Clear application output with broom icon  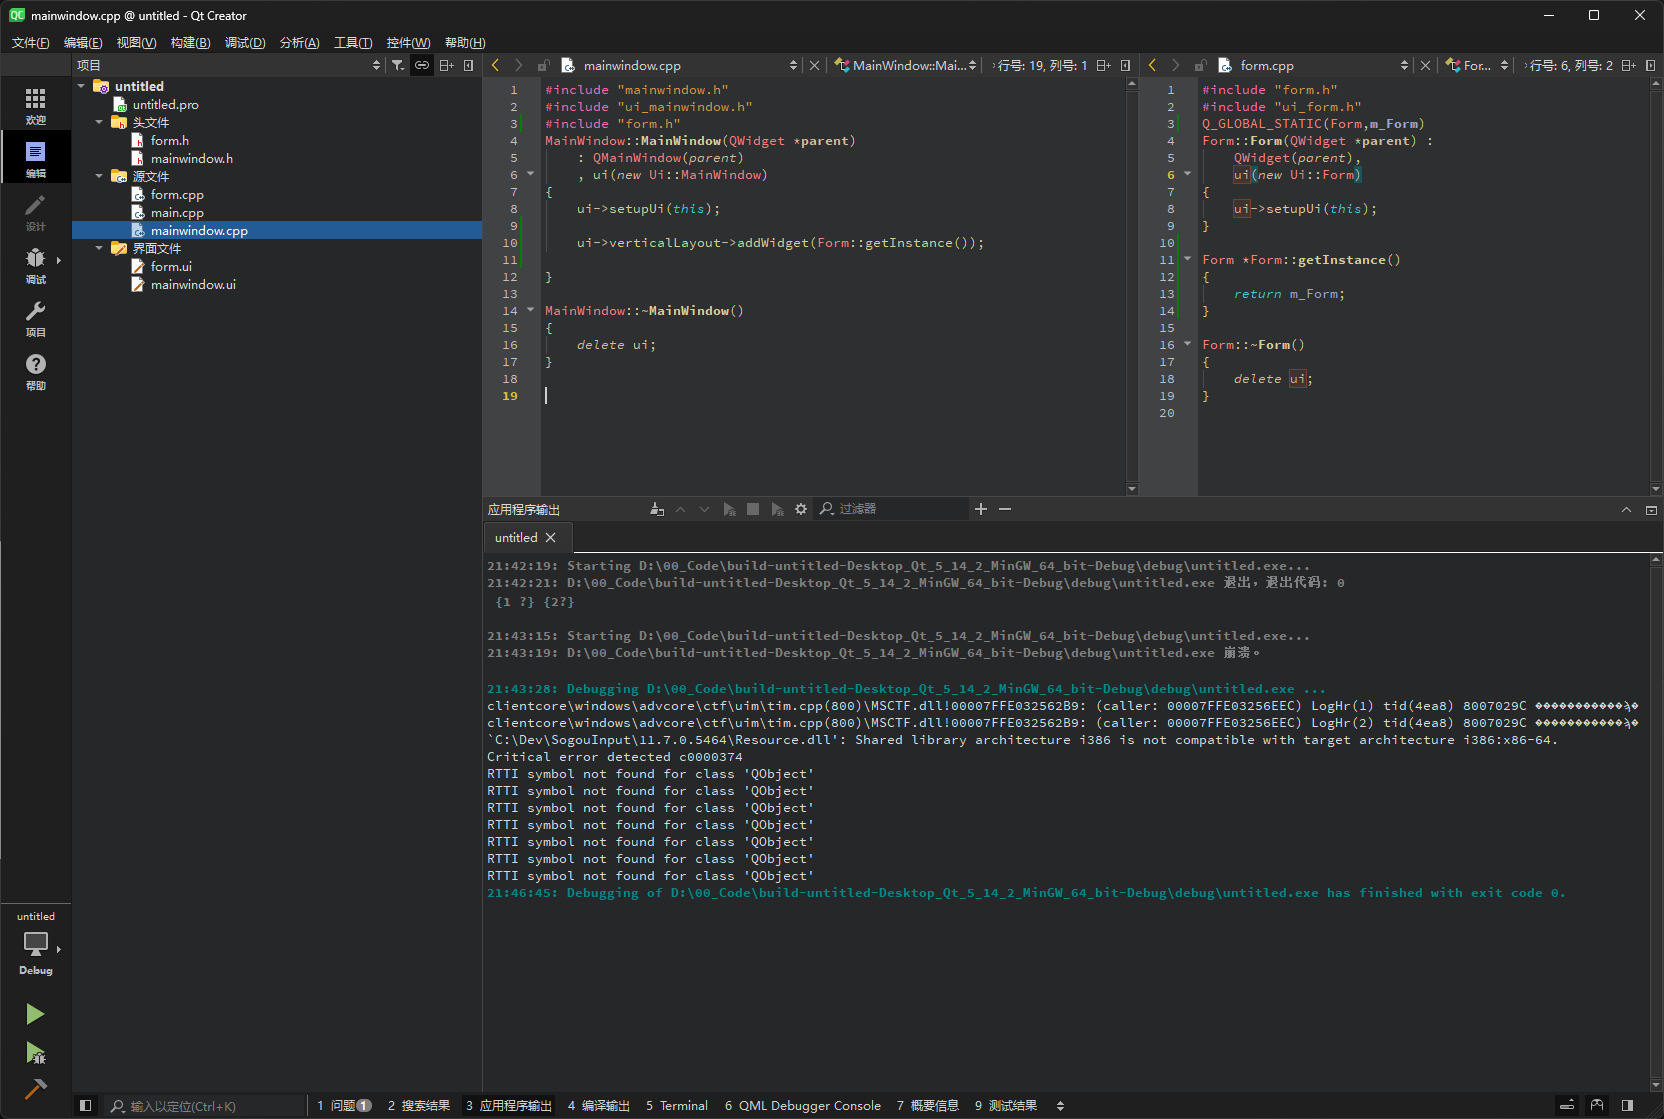[x=657, y=509]
